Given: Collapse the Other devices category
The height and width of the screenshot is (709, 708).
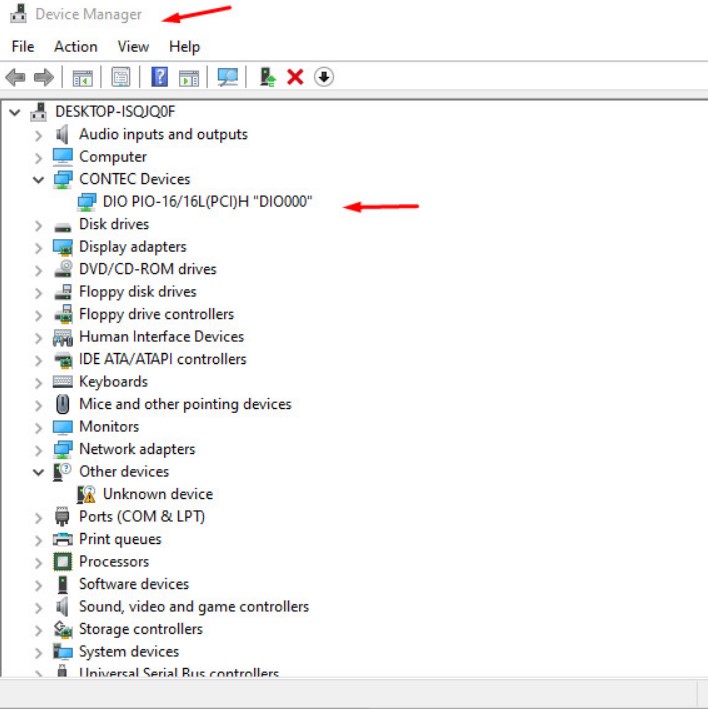Looking at the screenshot, I should [x=38, y=473].
